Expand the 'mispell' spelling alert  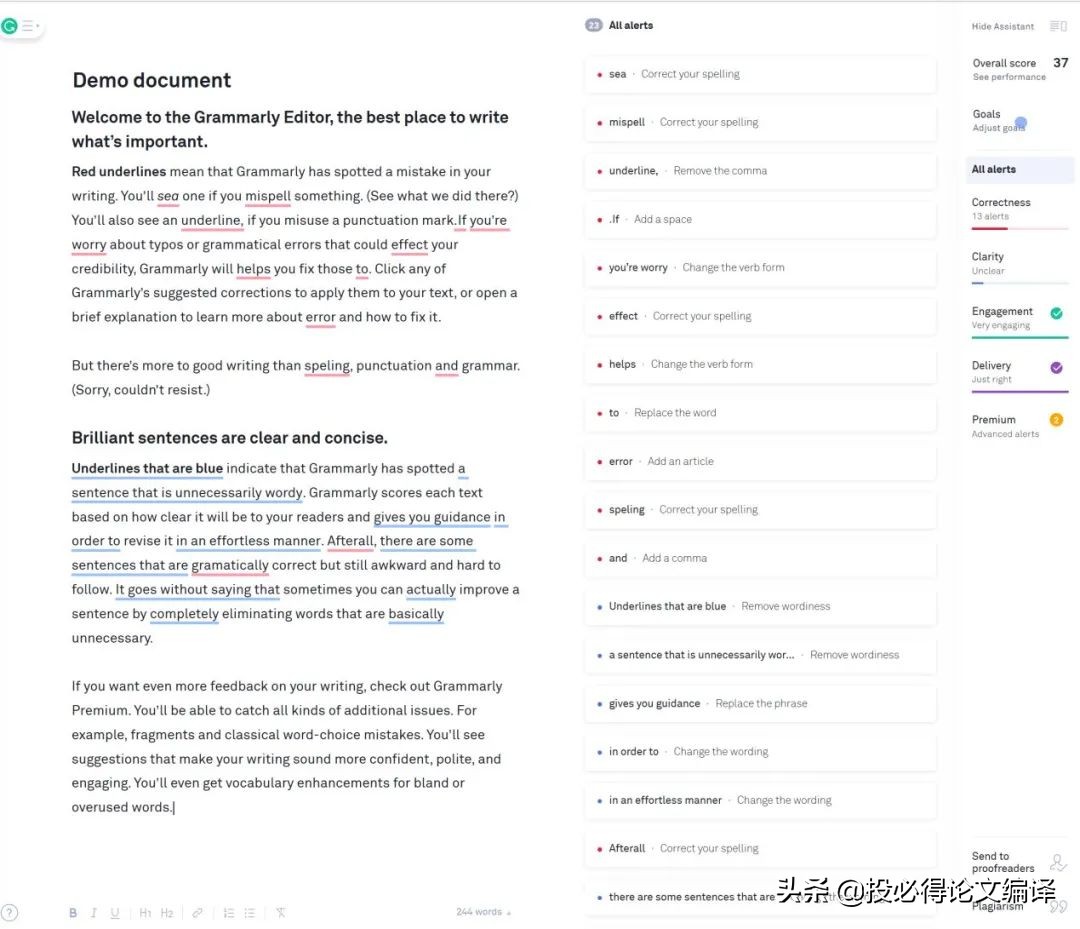point(760,123)
